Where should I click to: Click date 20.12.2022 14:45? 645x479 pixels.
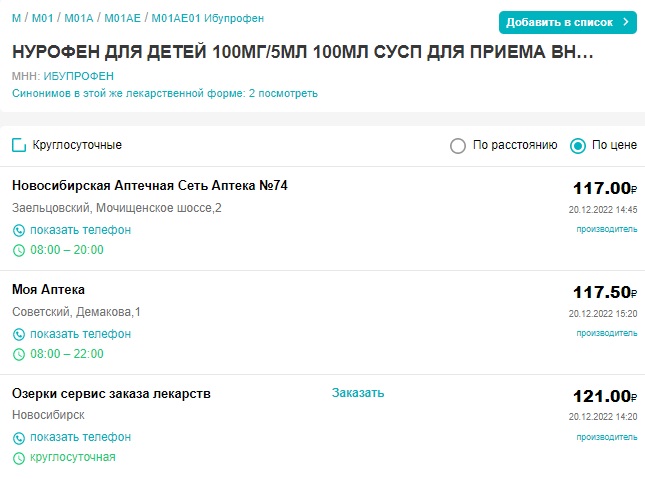603,209
